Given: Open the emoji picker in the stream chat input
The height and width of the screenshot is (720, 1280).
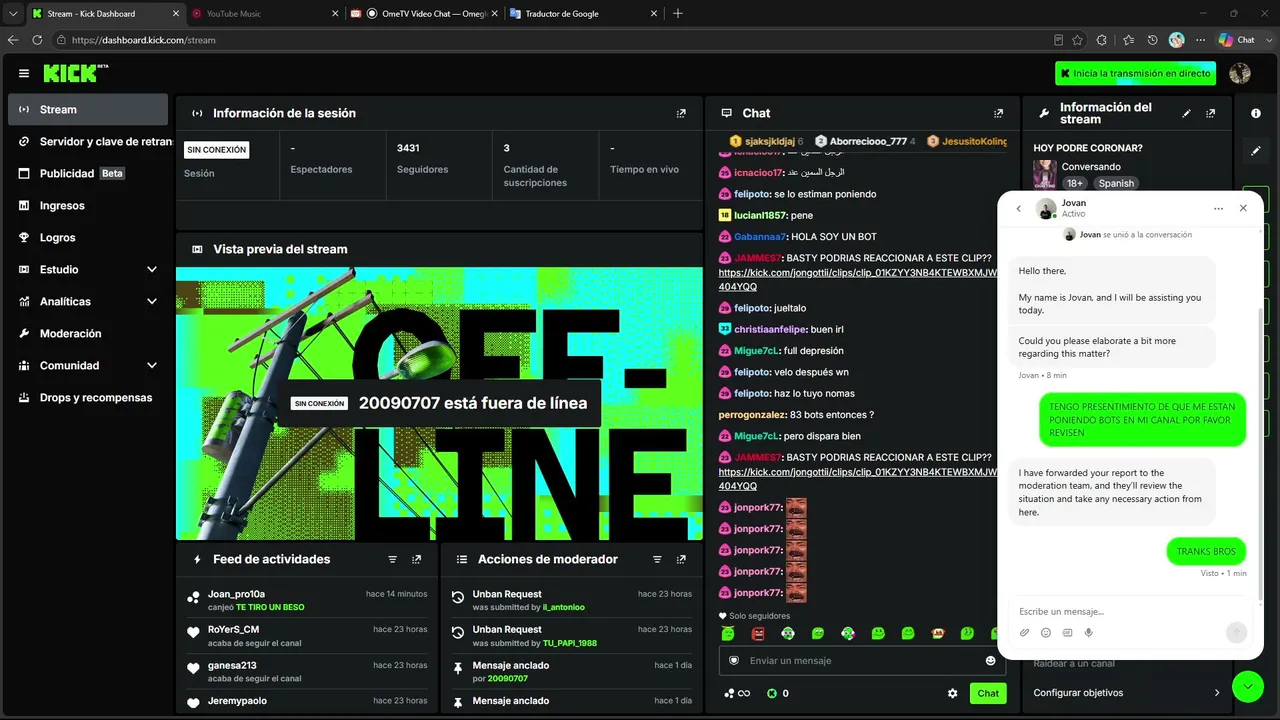Looking at the screenshot, I should pyautogui.click(x=991, y=661).
